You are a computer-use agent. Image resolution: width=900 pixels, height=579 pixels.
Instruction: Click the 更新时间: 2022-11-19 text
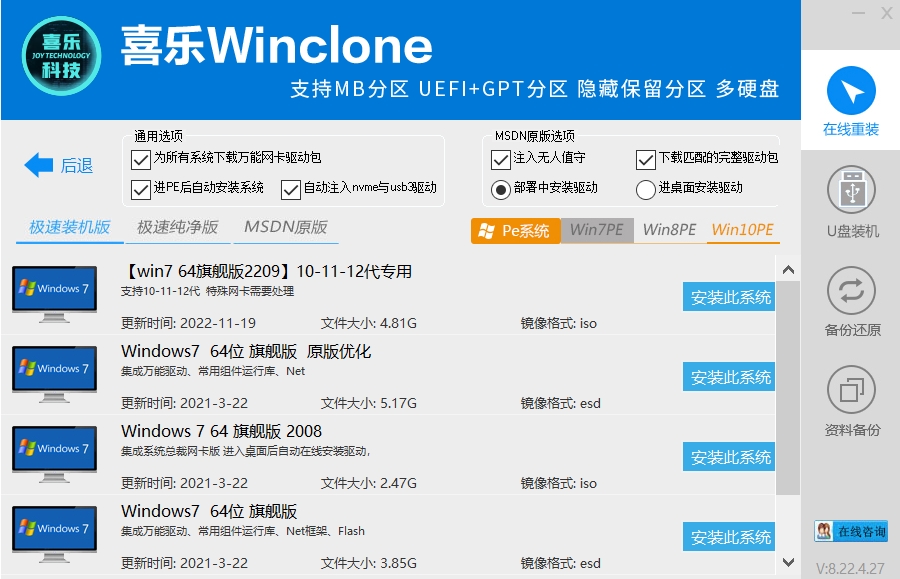[188, 323]
